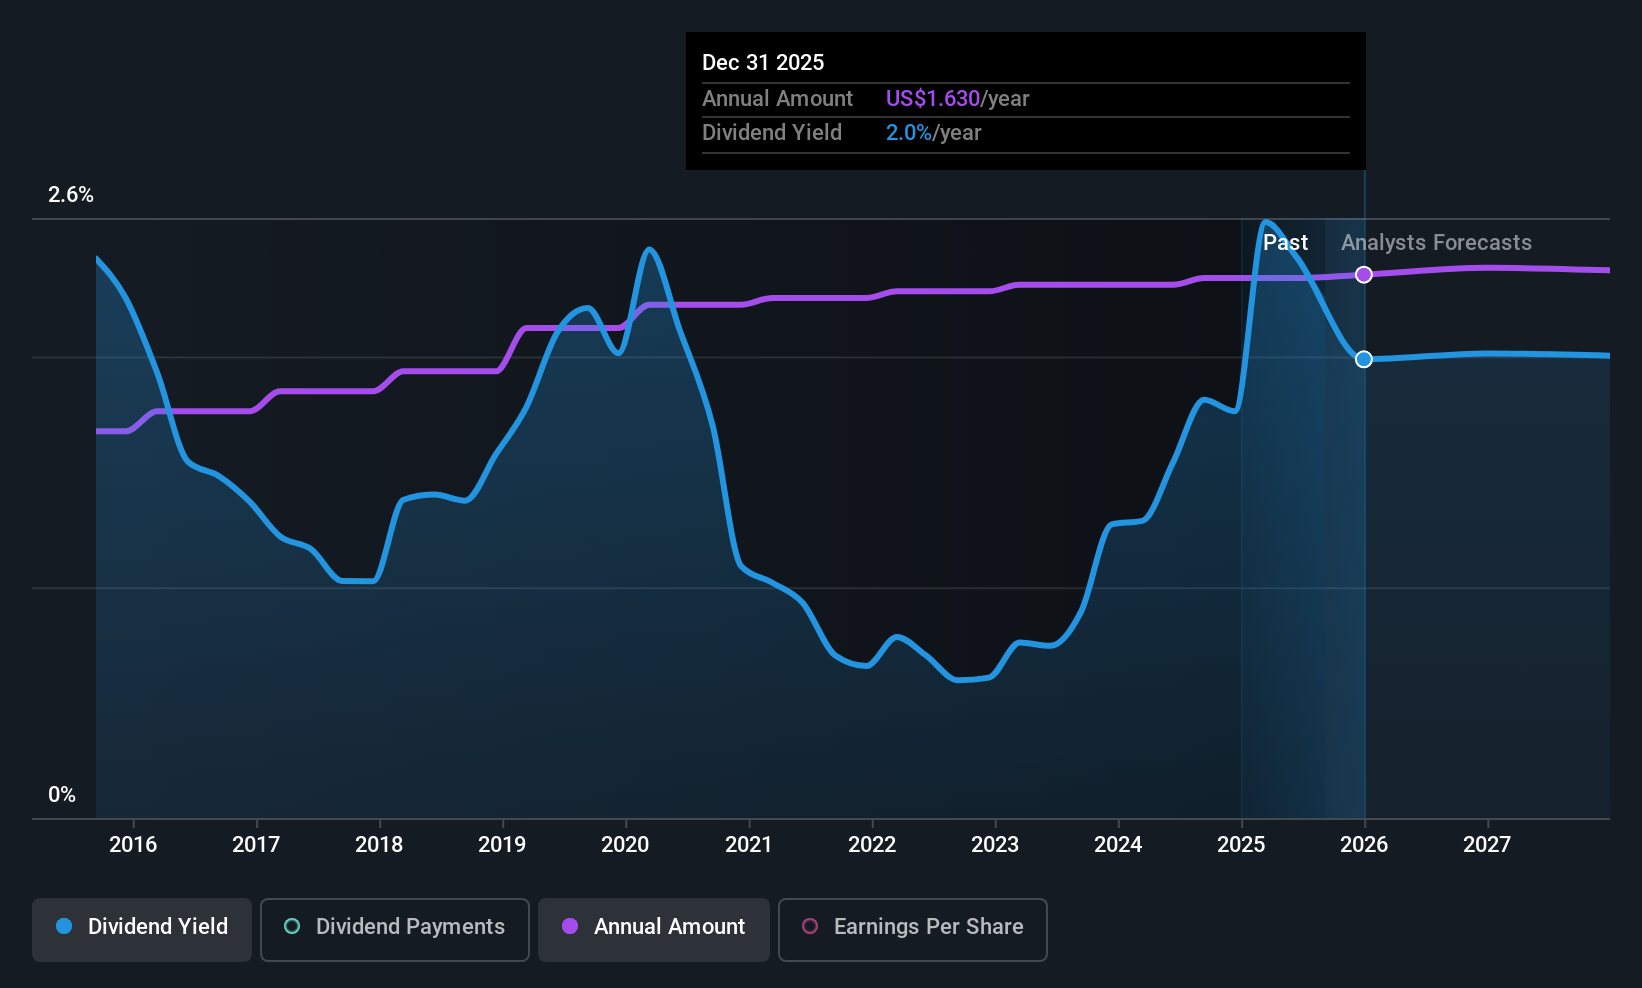This screenshot has height=988, width=1642.
Task: Click the 2.6% gridline label
Action: click(70, 195)
